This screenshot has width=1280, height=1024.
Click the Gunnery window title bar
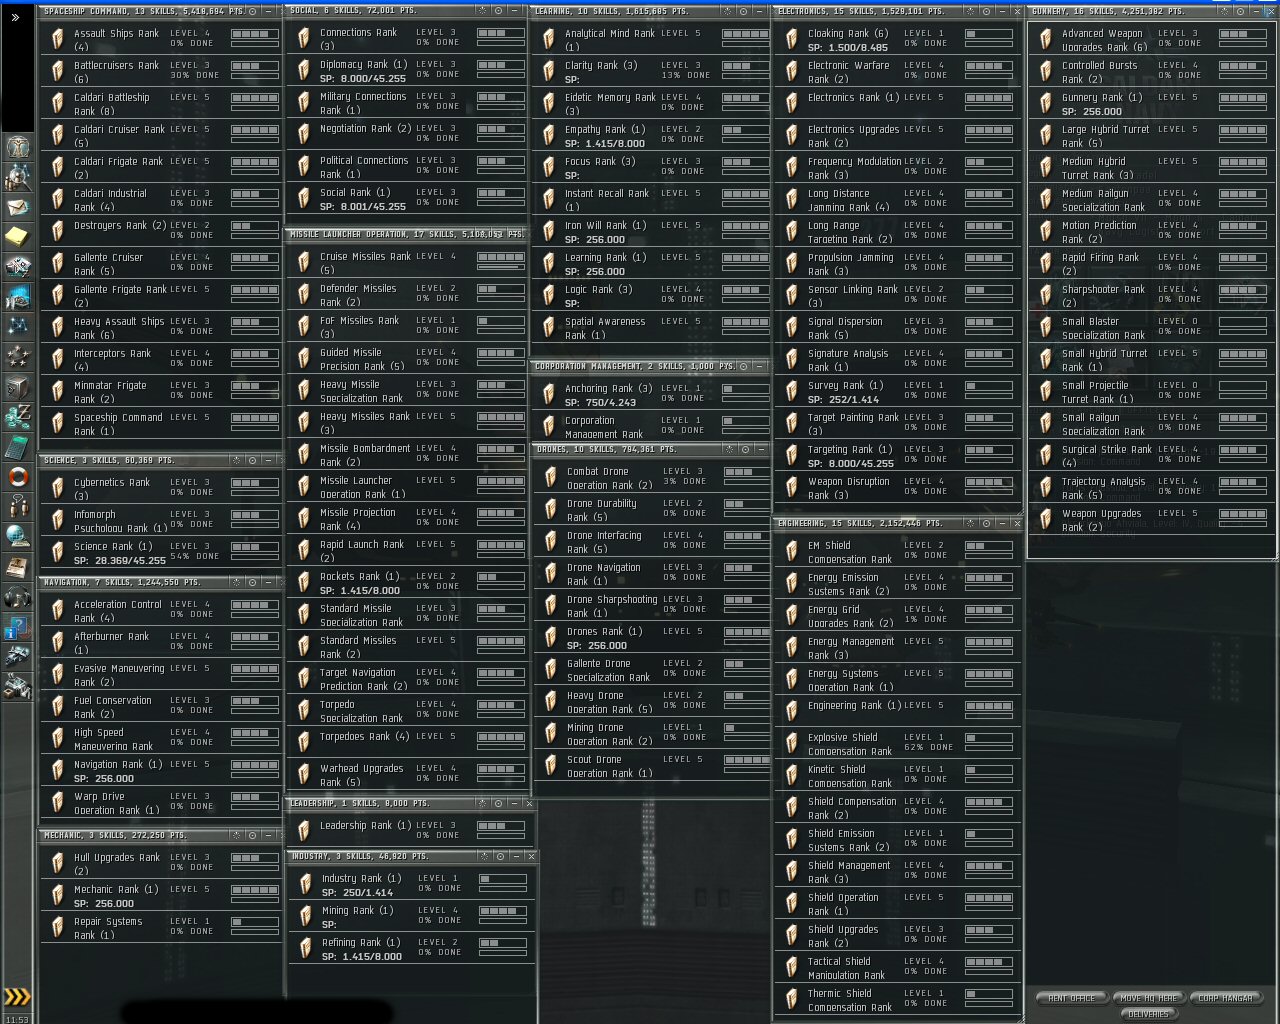pyautogui.click(x=1151, y=11)
